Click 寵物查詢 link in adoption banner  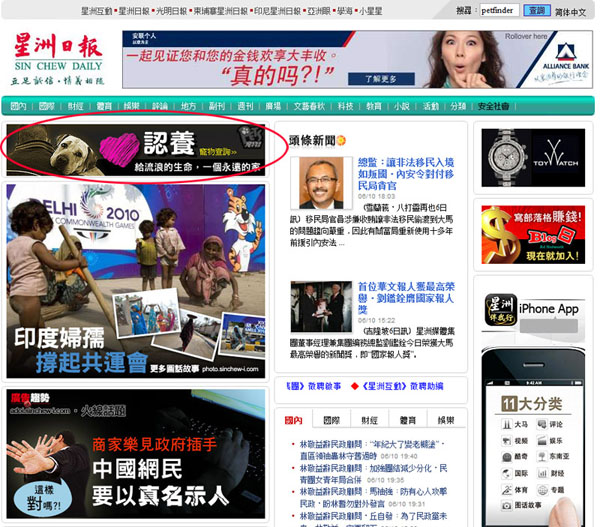(x=218, y=152)
